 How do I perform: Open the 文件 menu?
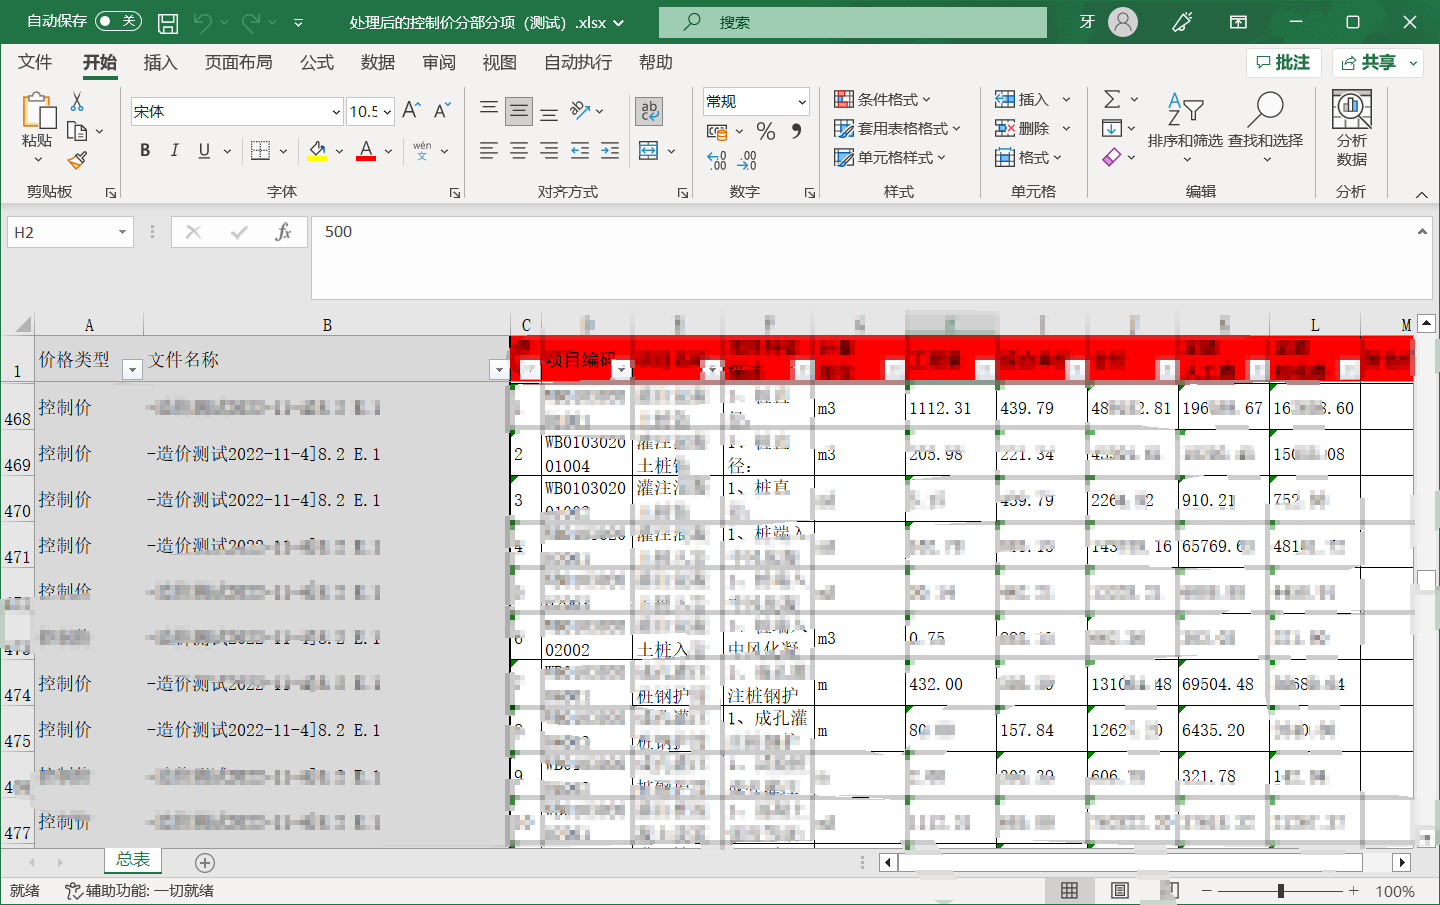point(35,62)
